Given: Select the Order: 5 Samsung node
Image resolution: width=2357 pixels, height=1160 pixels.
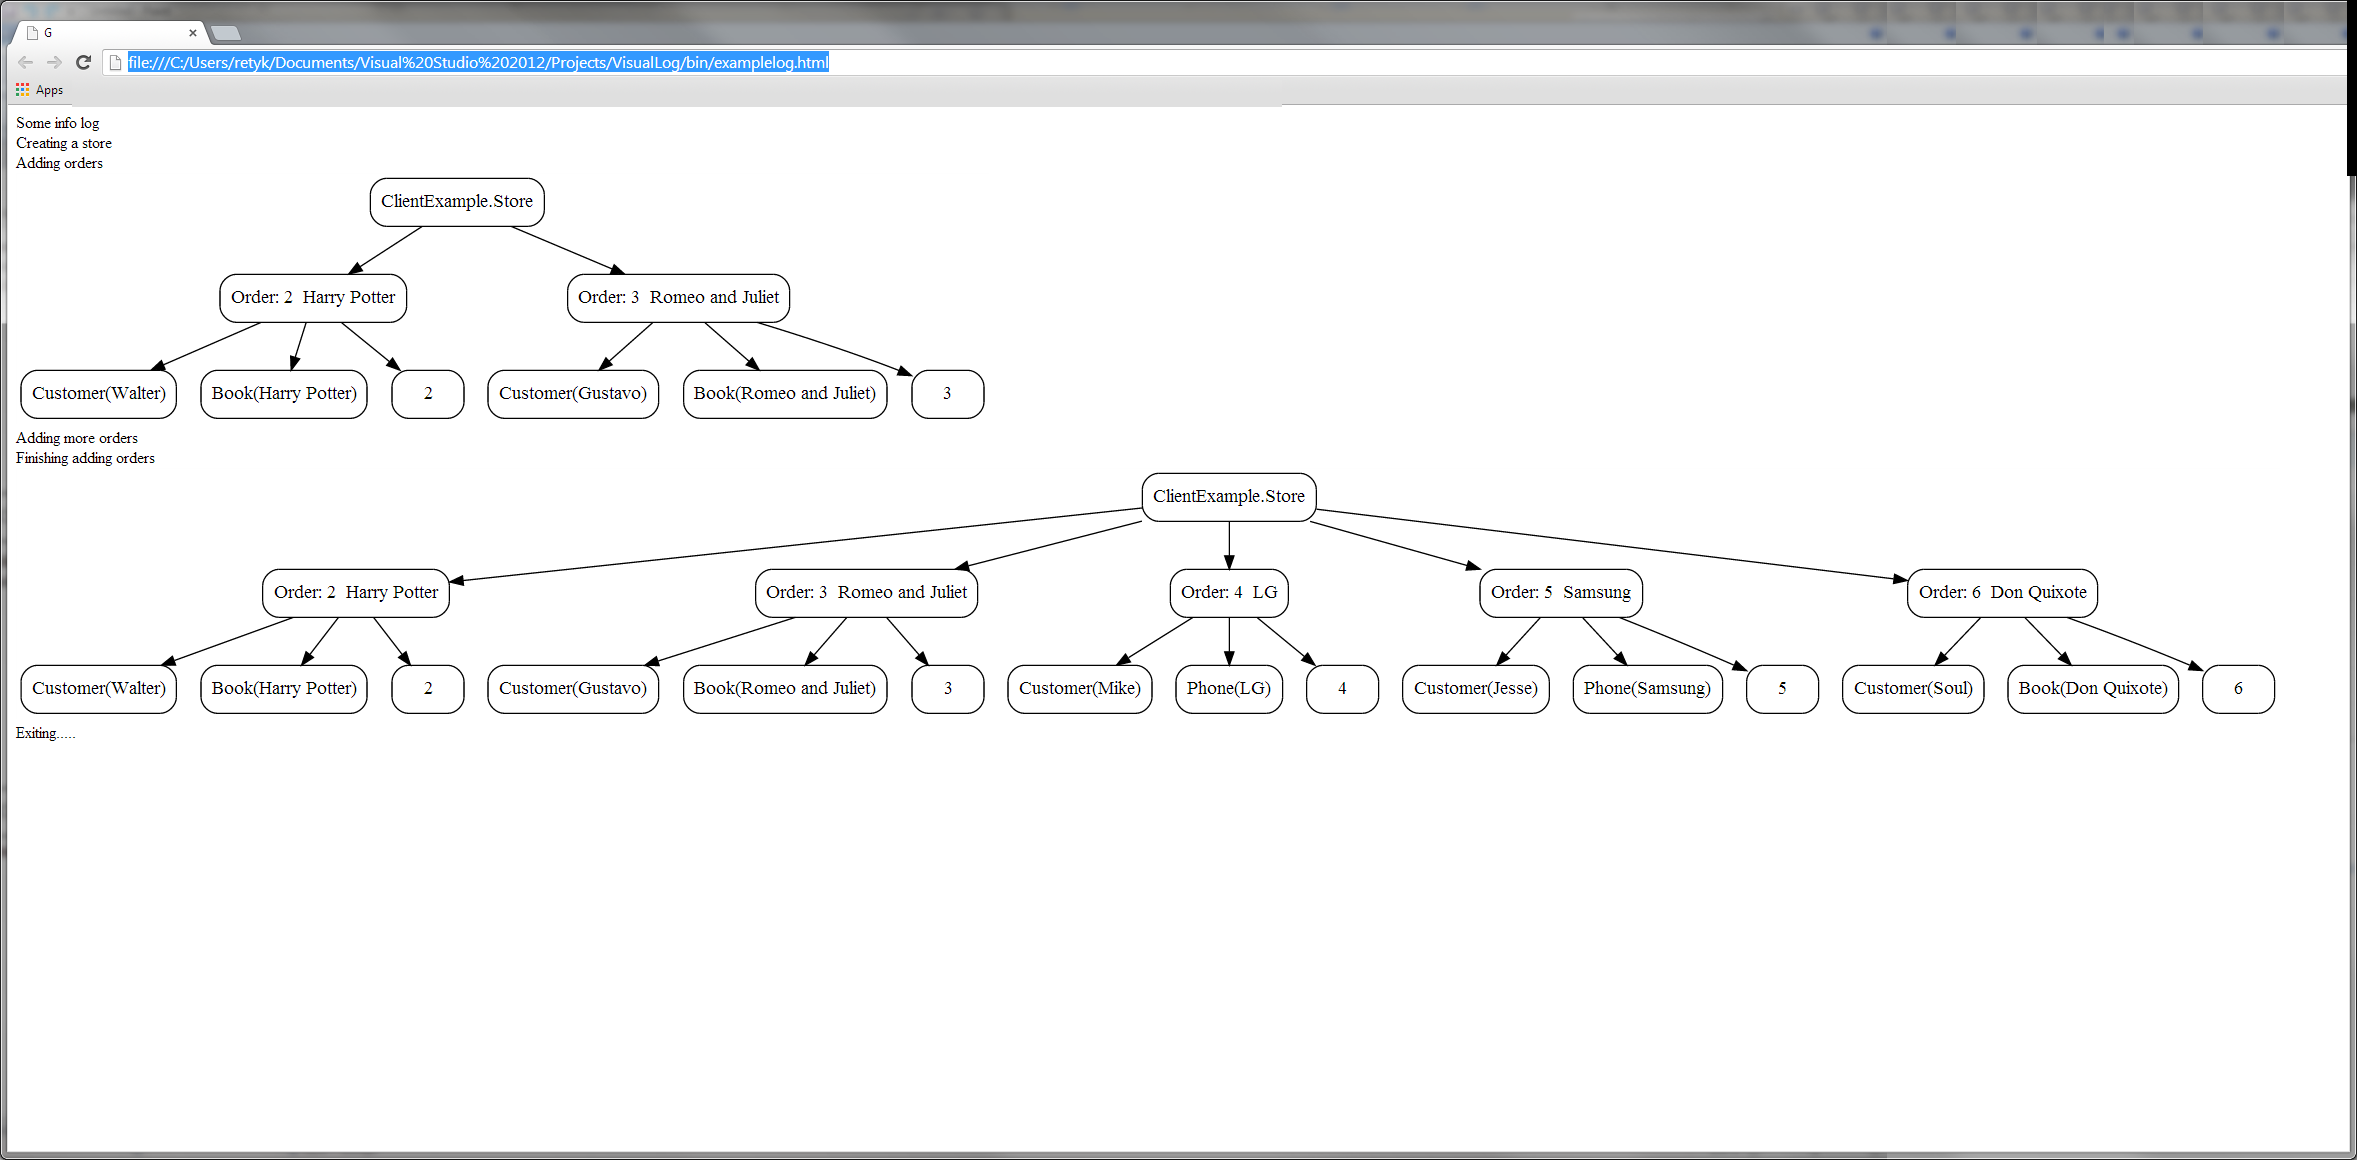Looking at the screenshot, I should pos(1560,593).
